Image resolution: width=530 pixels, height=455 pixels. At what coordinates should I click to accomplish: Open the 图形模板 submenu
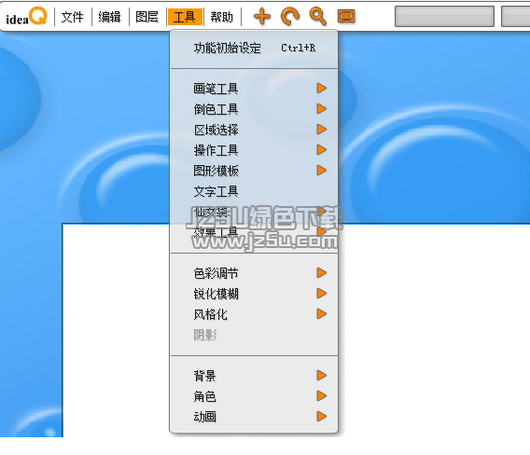tap(216, 171)
